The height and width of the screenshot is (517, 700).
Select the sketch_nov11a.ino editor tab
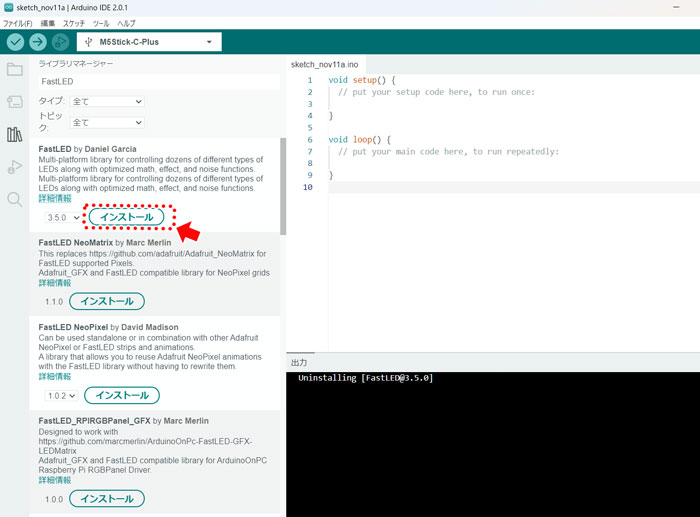pos(325,65)
